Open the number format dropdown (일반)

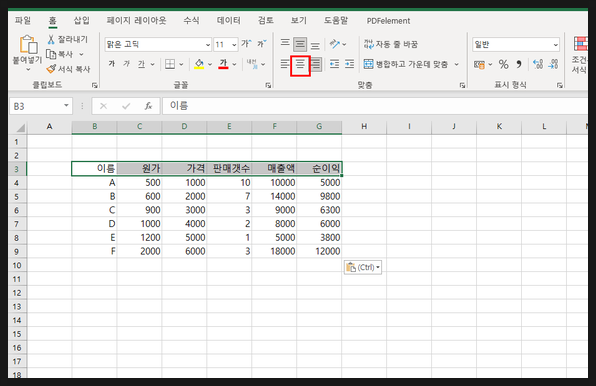(x=555, y=44)
